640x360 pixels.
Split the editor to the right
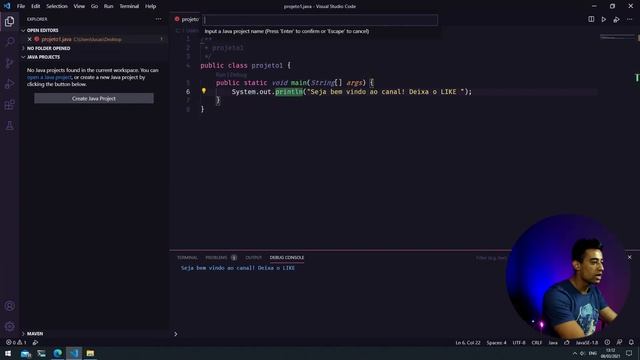591,19
